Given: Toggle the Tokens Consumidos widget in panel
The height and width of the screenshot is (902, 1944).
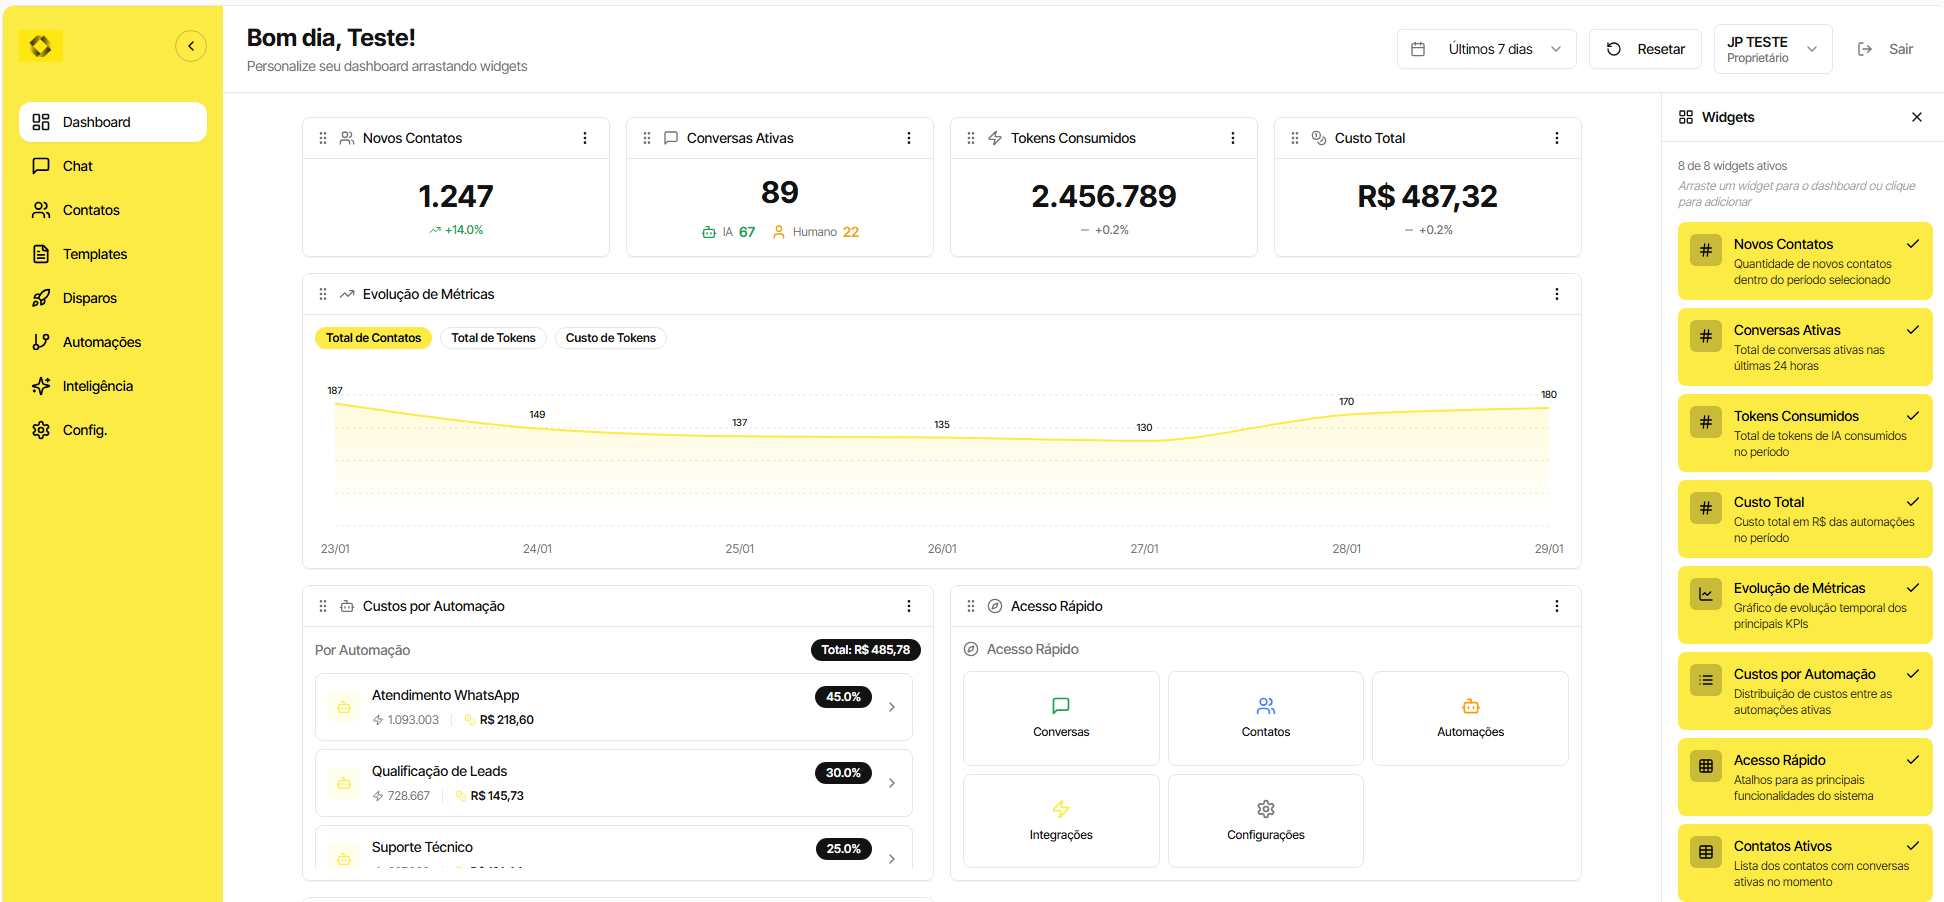Looking at the screenshot, I should click(1805, 433).
